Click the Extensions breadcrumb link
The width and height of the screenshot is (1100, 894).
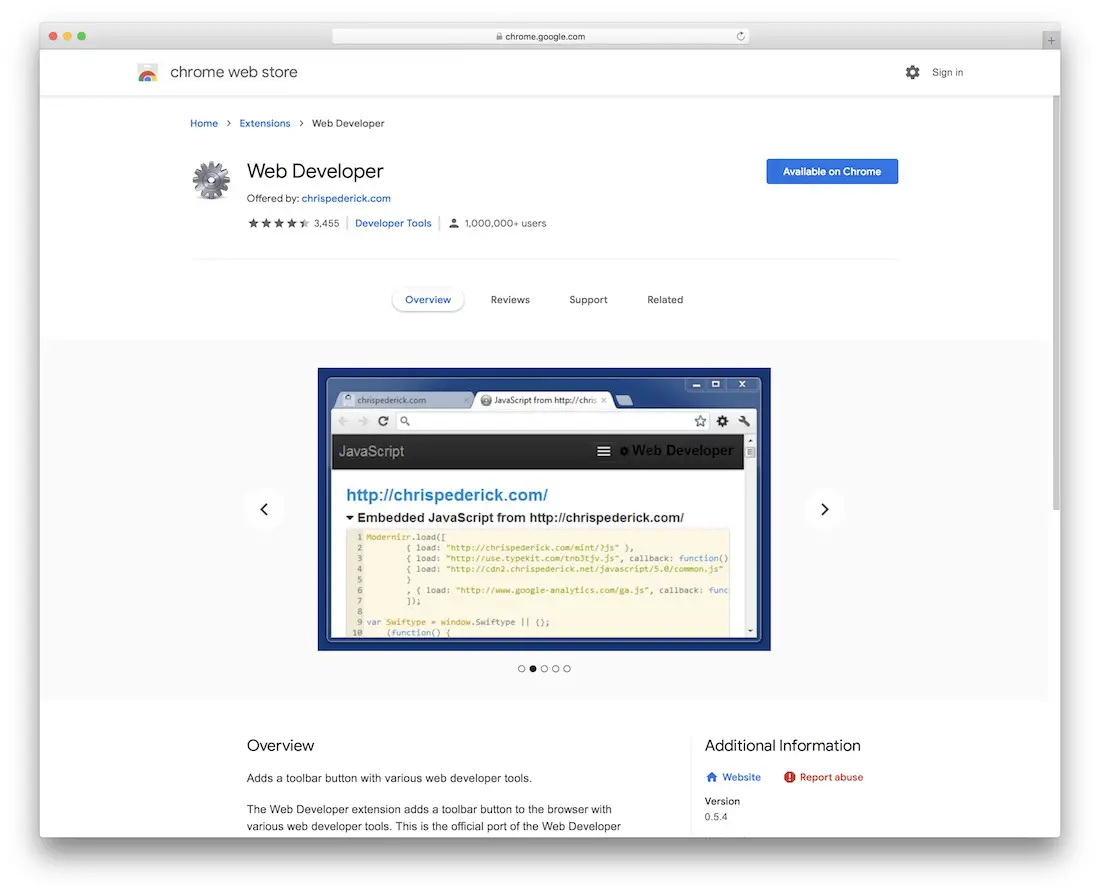click(x=264, y=124)
